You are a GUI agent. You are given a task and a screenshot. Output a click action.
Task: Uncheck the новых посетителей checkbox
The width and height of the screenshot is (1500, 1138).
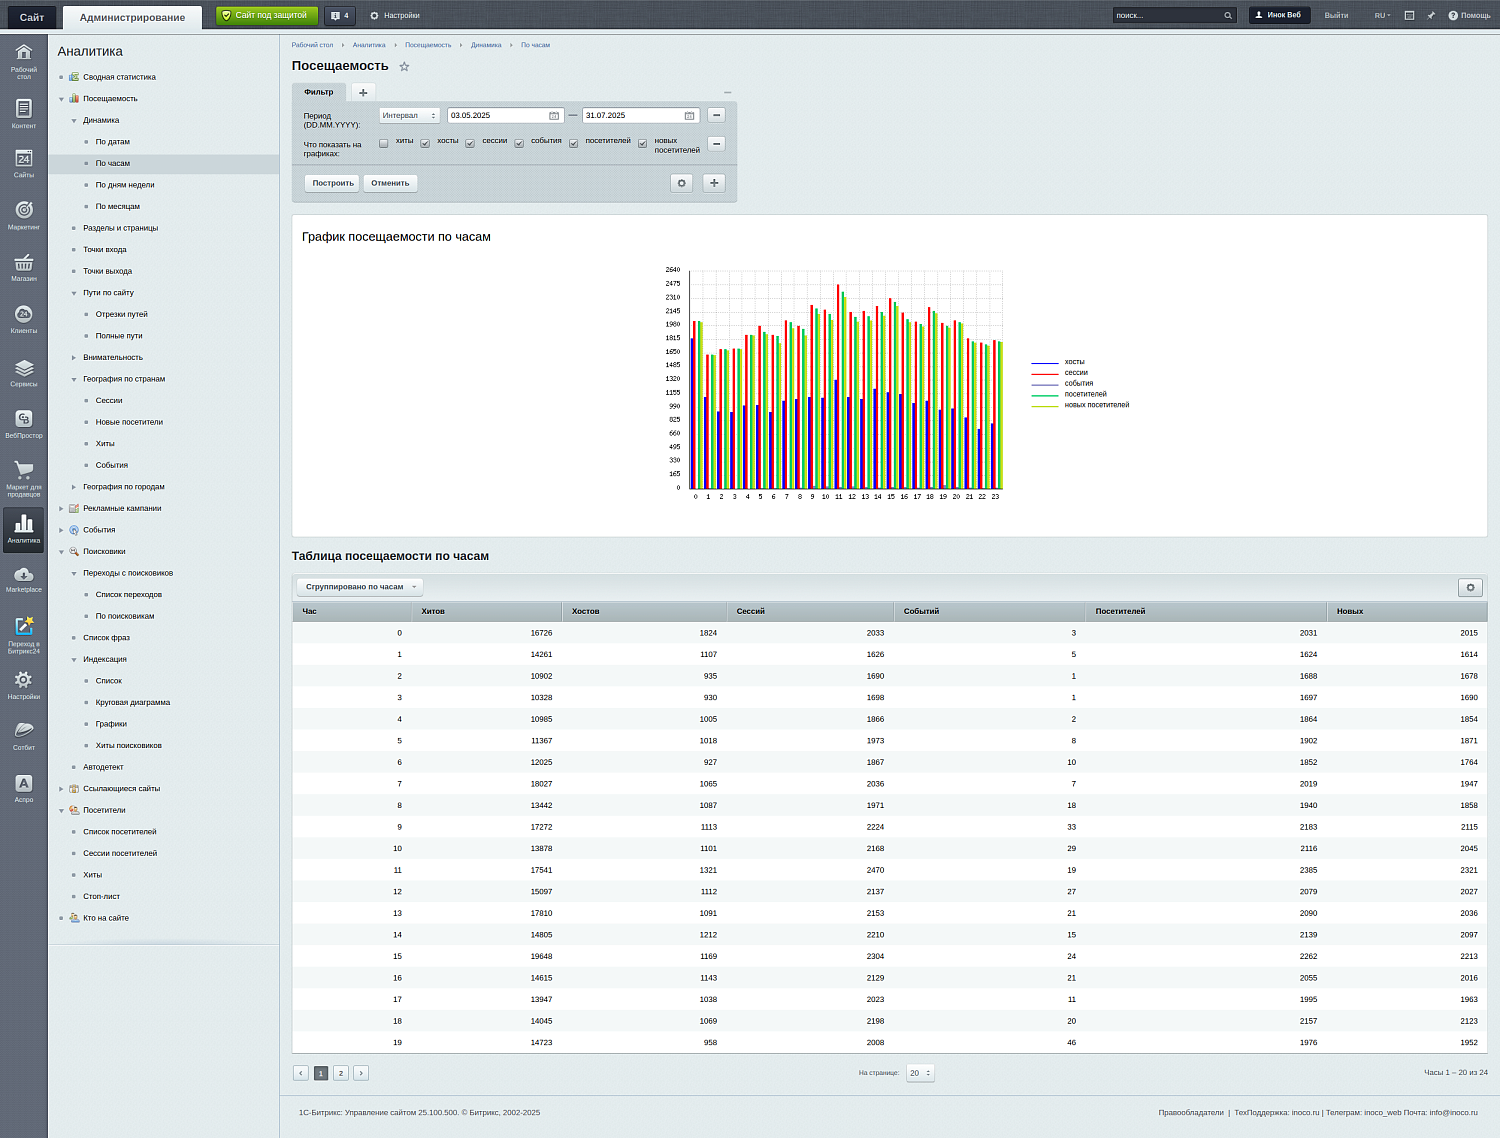(x=642, y=144)
